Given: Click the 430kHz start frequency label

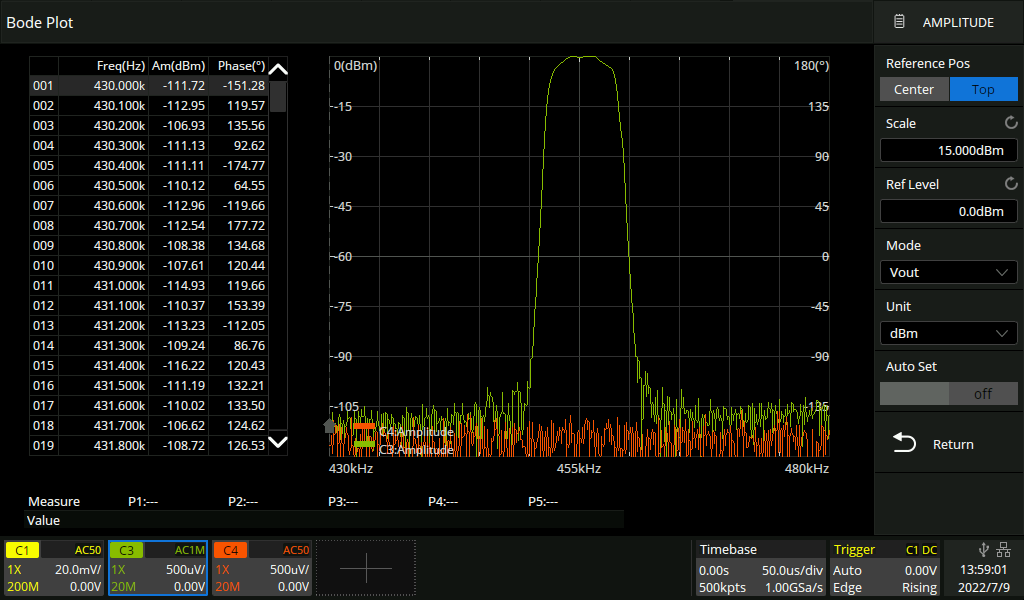Looking at the screenshot, I should click(x=351, y=468).
